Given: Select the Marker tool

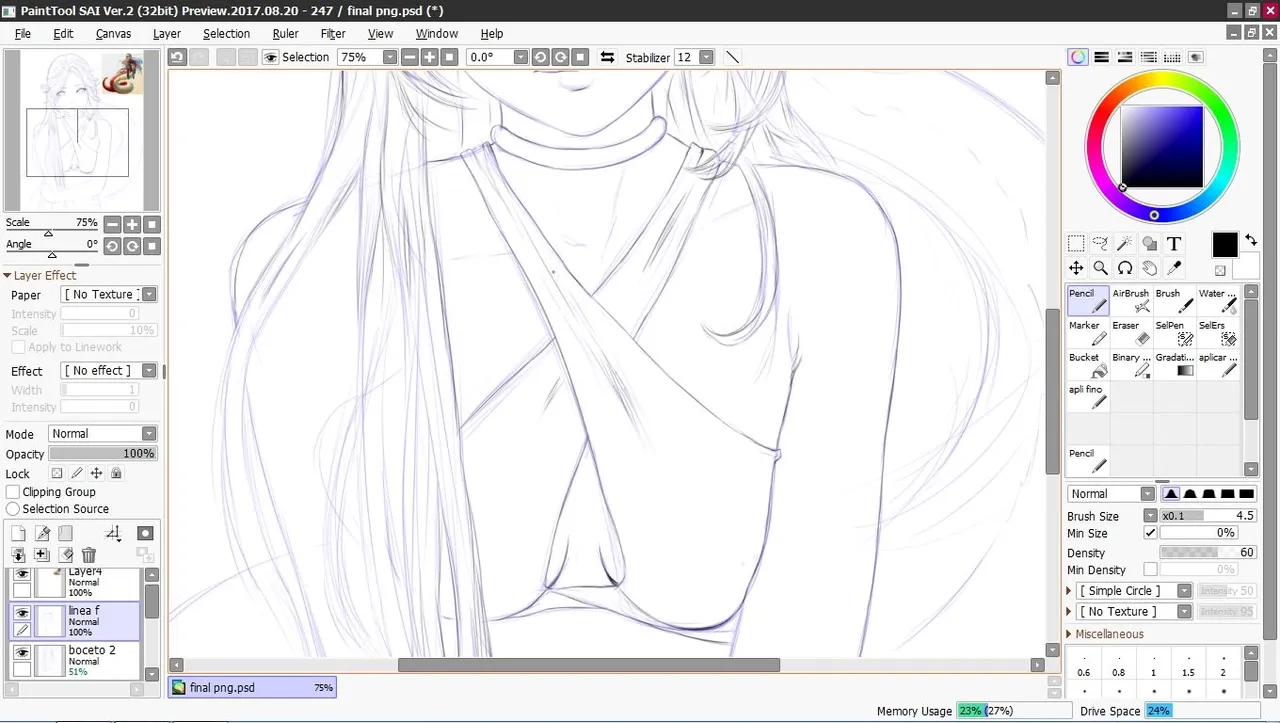Looking at the screenshot, I should point(1088,332).
